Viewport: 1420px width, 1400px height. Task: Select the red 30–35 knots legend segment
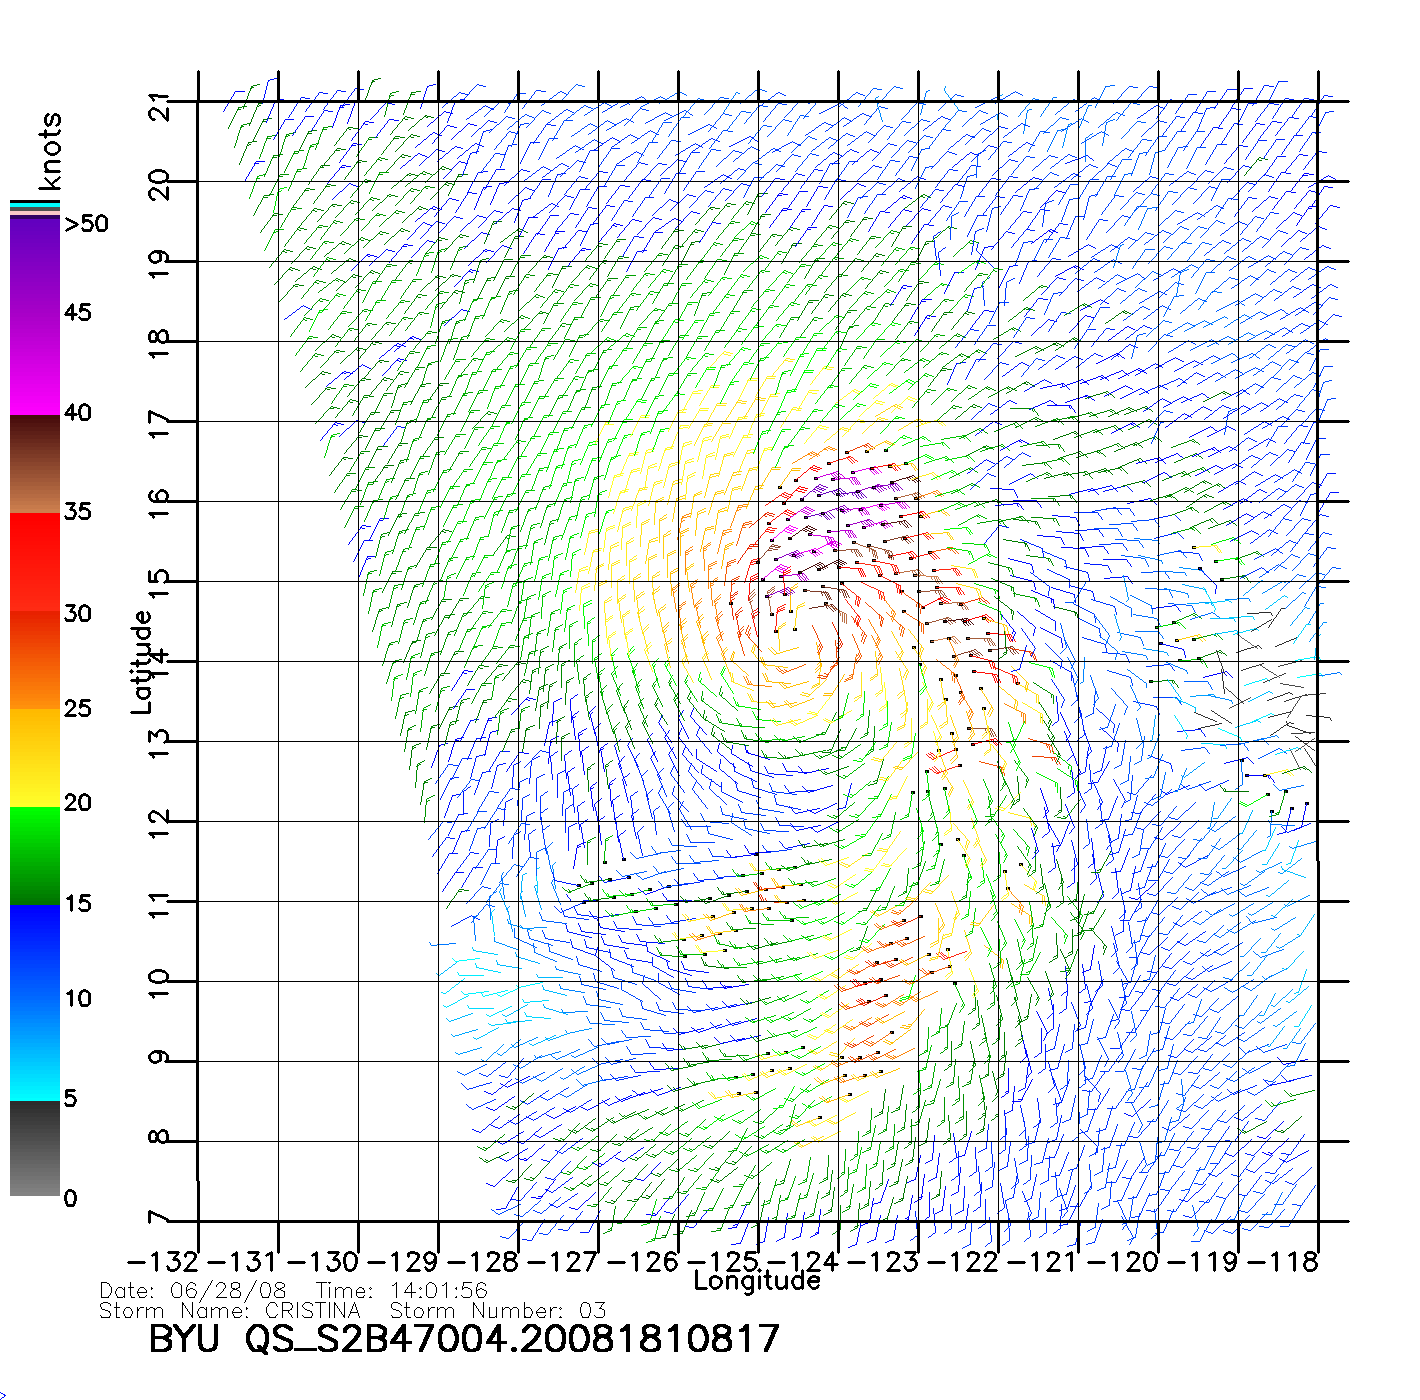(34, 562)
